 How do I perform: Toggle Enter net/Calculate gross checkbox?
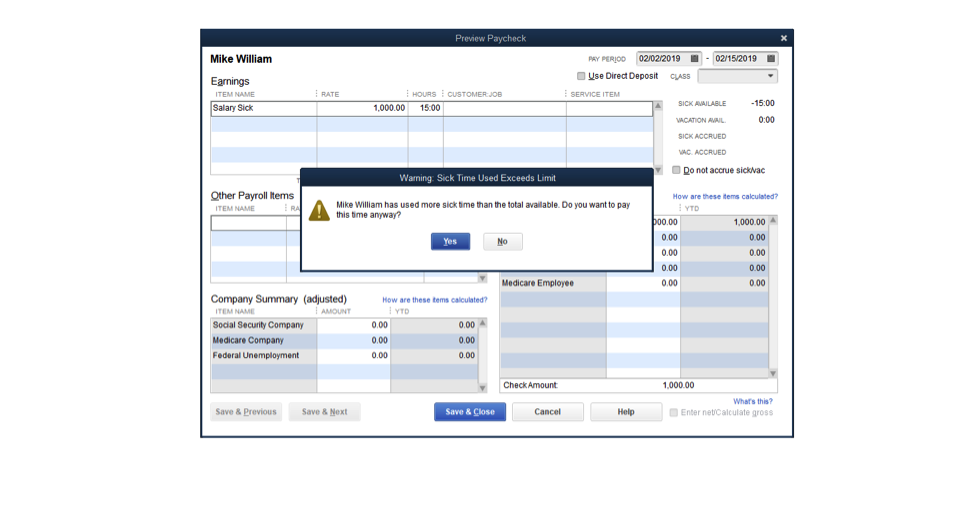[x=674, y=412]
